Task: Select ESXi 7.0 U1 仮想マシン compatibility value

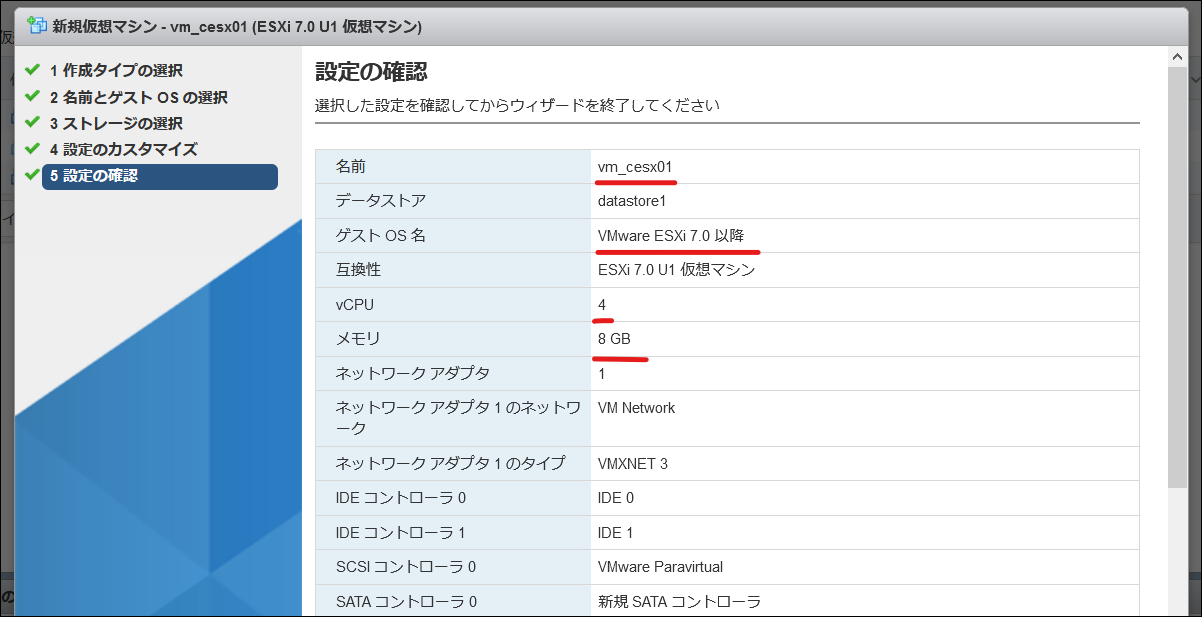Action: click(x=676, y=270)
